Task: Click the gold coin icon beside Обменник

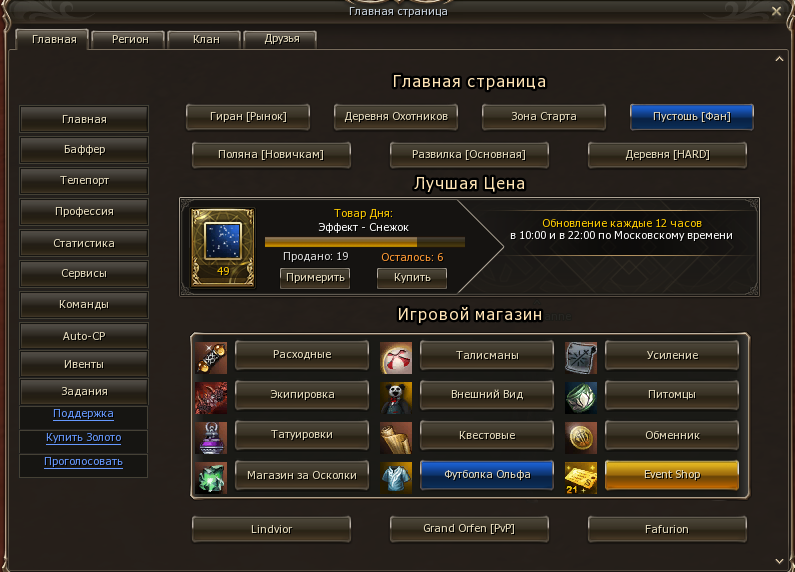Action: [x=581, y=438]
